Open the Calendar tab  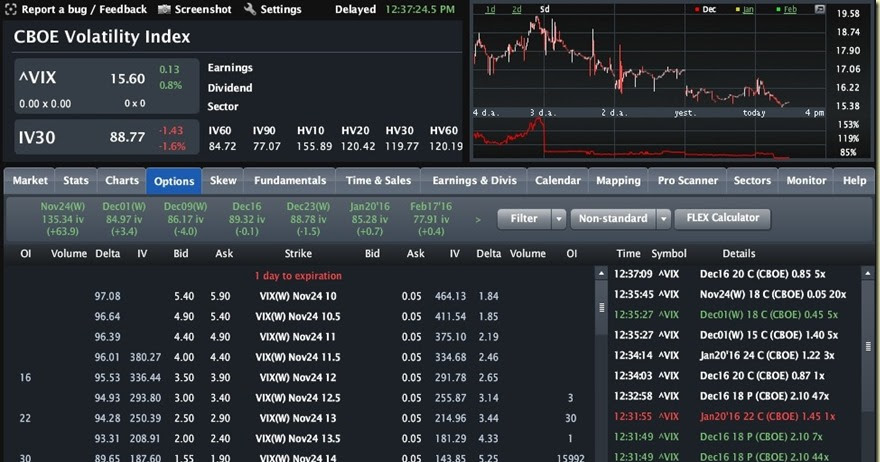(x=558, y=181)
